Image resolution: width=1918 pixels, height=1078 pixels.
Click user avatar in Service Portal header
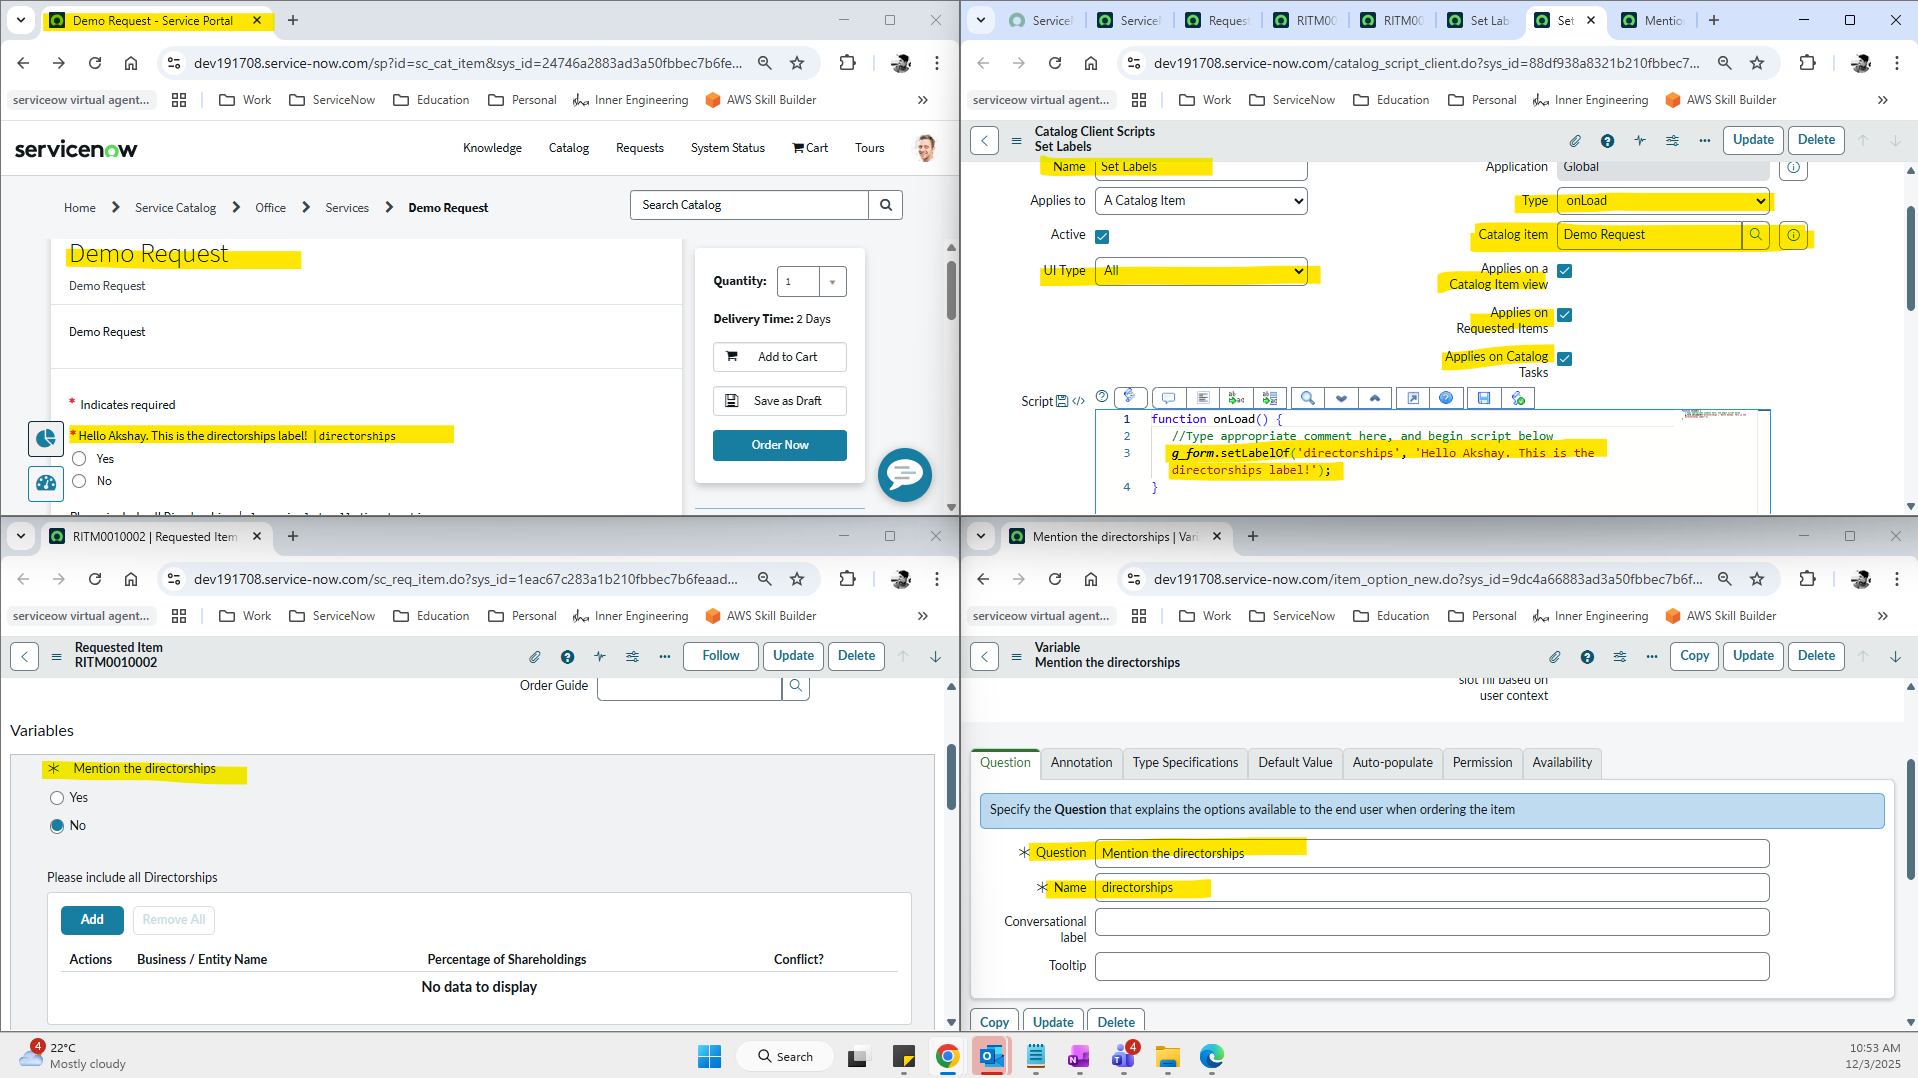(x=926, y=148)
